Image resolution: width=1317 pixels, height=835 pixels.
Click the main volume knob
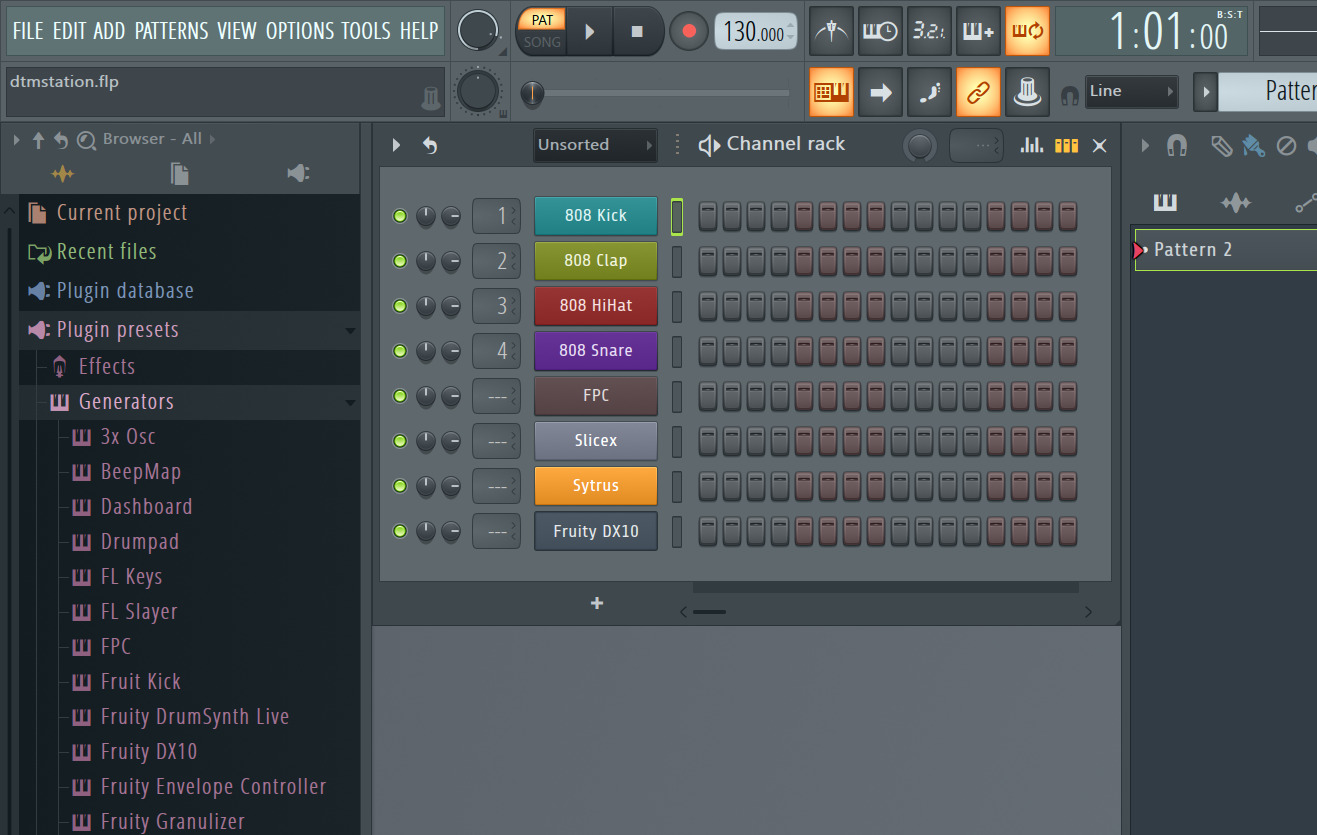click(477, 30)
